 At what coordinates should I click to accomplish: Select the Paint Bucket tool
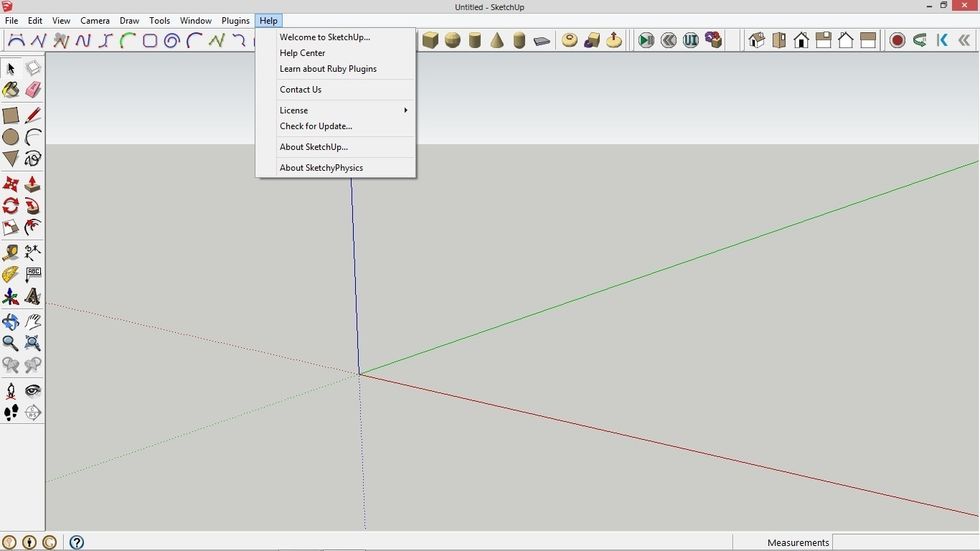tap(11, 91)
